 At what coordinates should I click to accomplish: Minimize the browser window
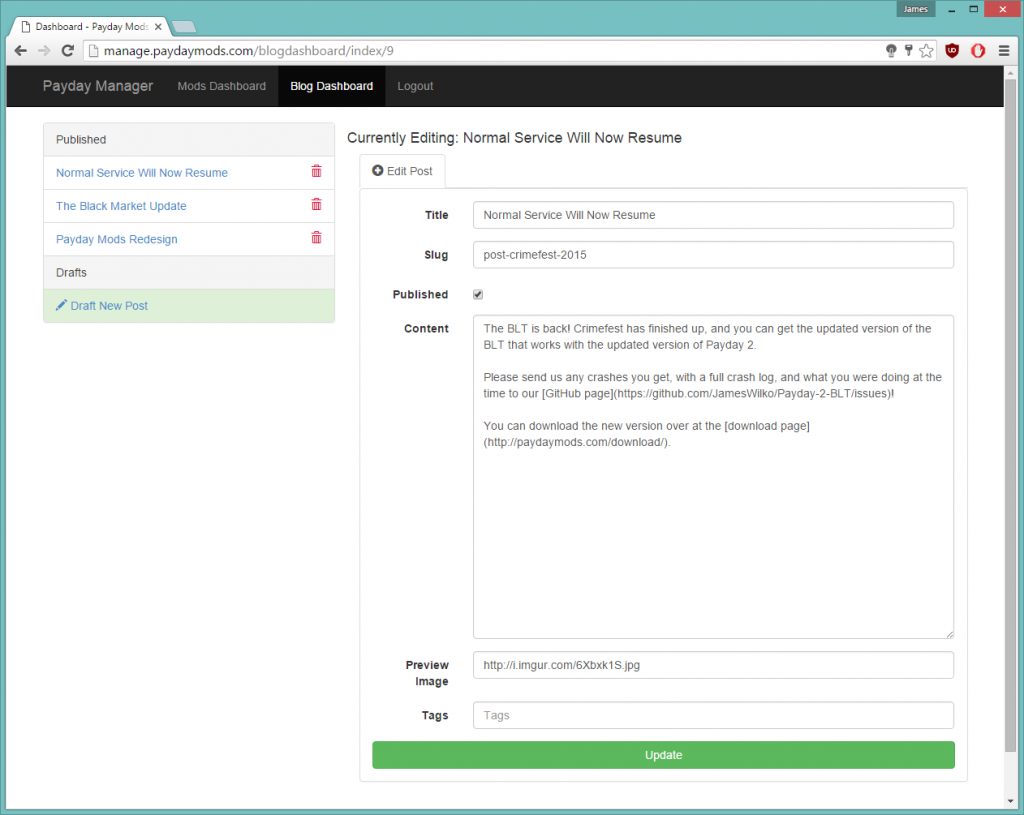[952, 9]
